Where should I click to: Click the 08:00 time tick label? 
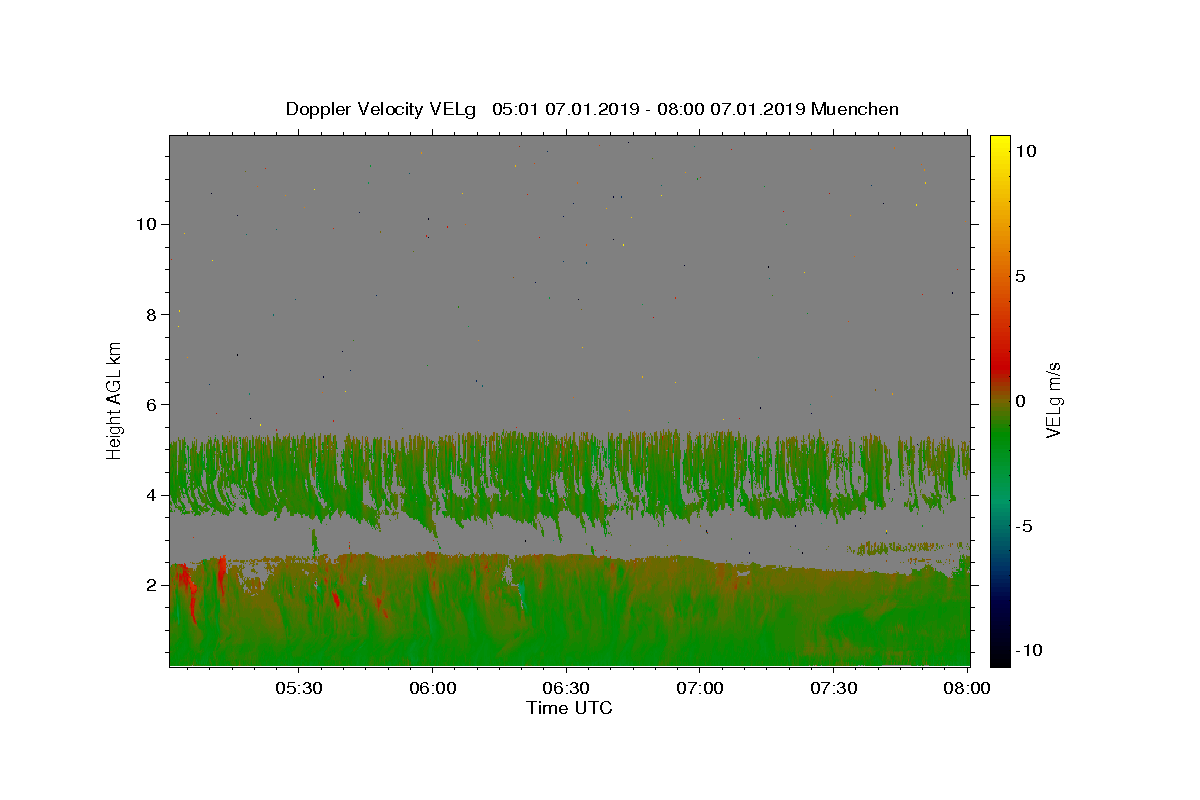(x=967, y=688)
